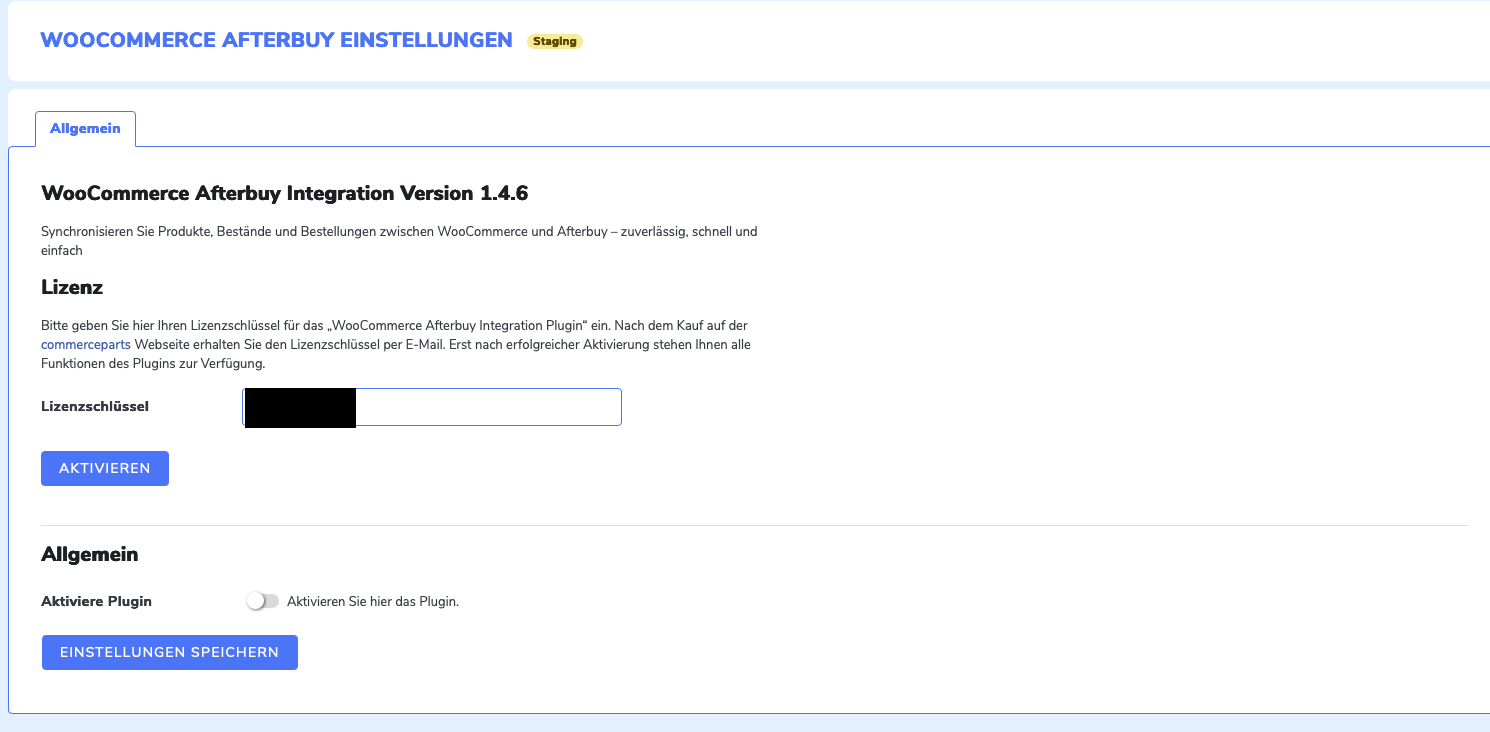Click the 'Synchronisieren Sie Produkte' description paragraph
This screenshot has height=732, width=1490.
[x=398, y=232]
